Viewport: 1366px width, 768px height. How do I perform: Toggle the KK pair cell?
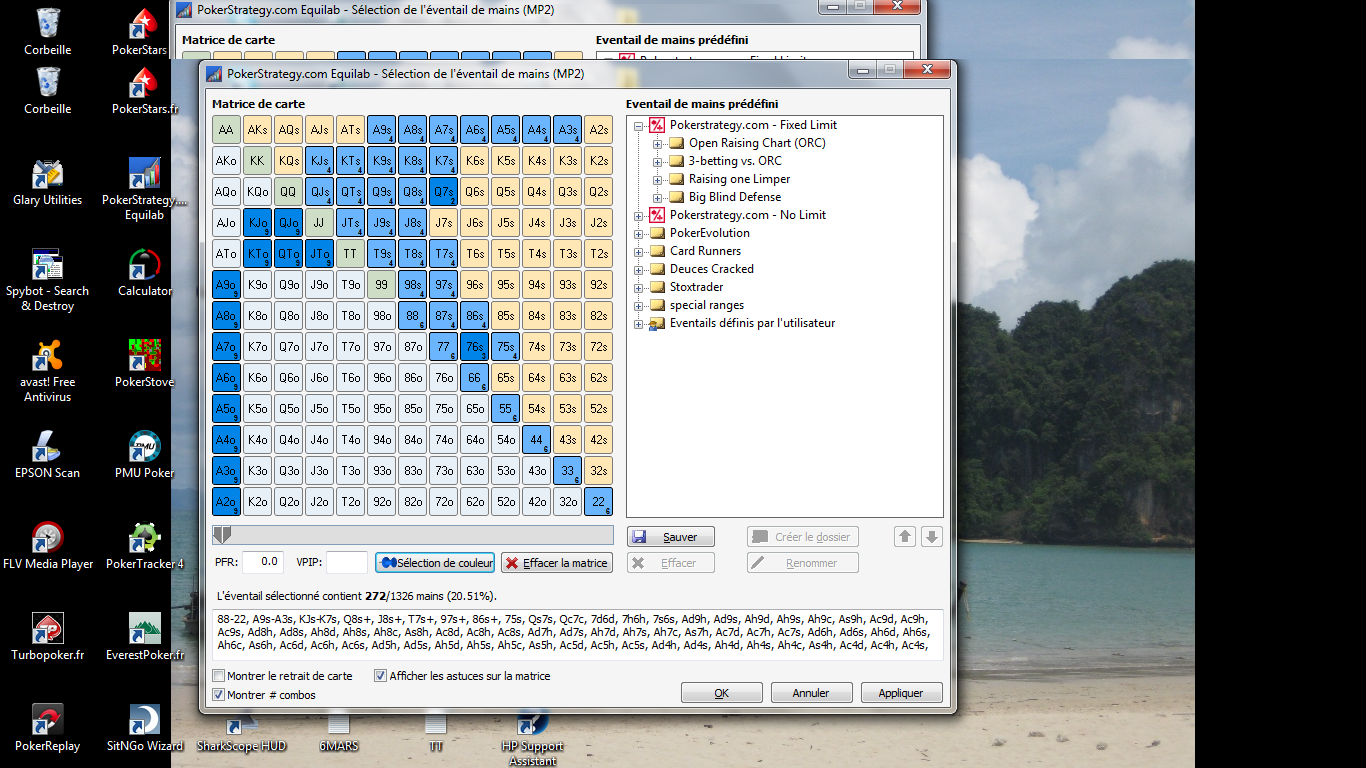pyautogui.click(x=257, y=161)
